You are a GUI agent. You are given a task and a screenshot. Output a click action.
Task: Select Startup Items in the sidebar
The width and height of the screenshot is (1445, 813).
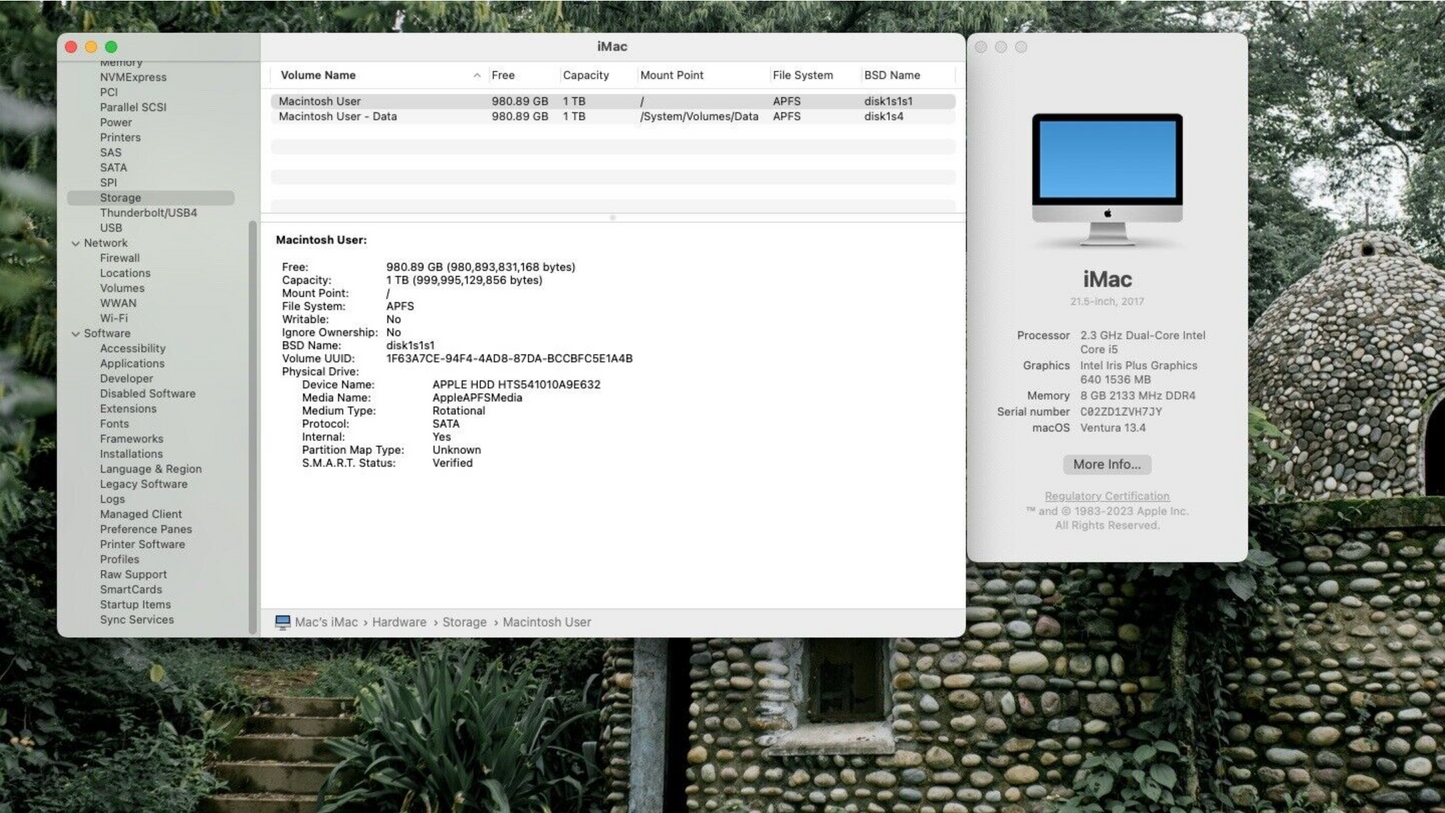[x=135, y=604]
